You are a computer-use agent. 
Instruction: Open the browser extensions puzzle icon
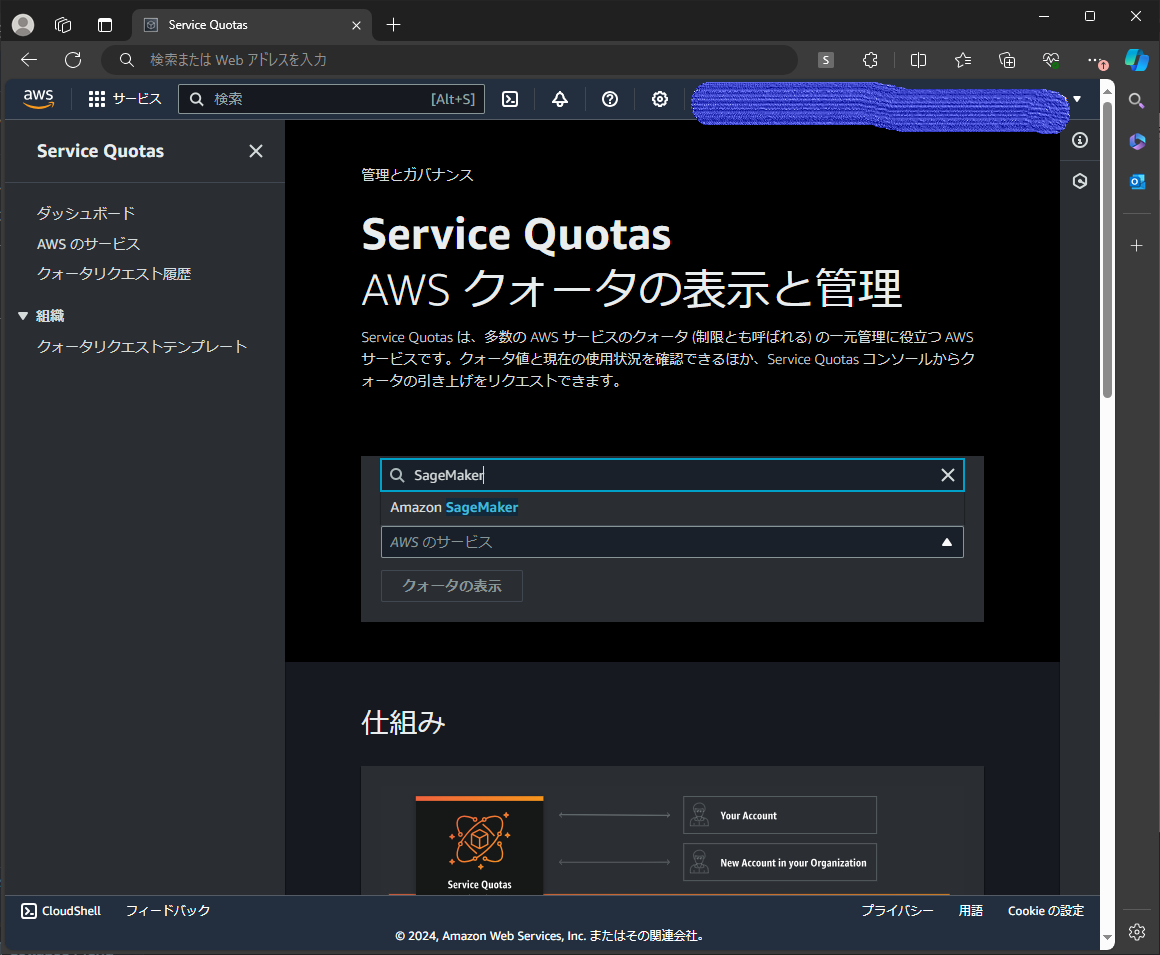[x=871, y=60]
